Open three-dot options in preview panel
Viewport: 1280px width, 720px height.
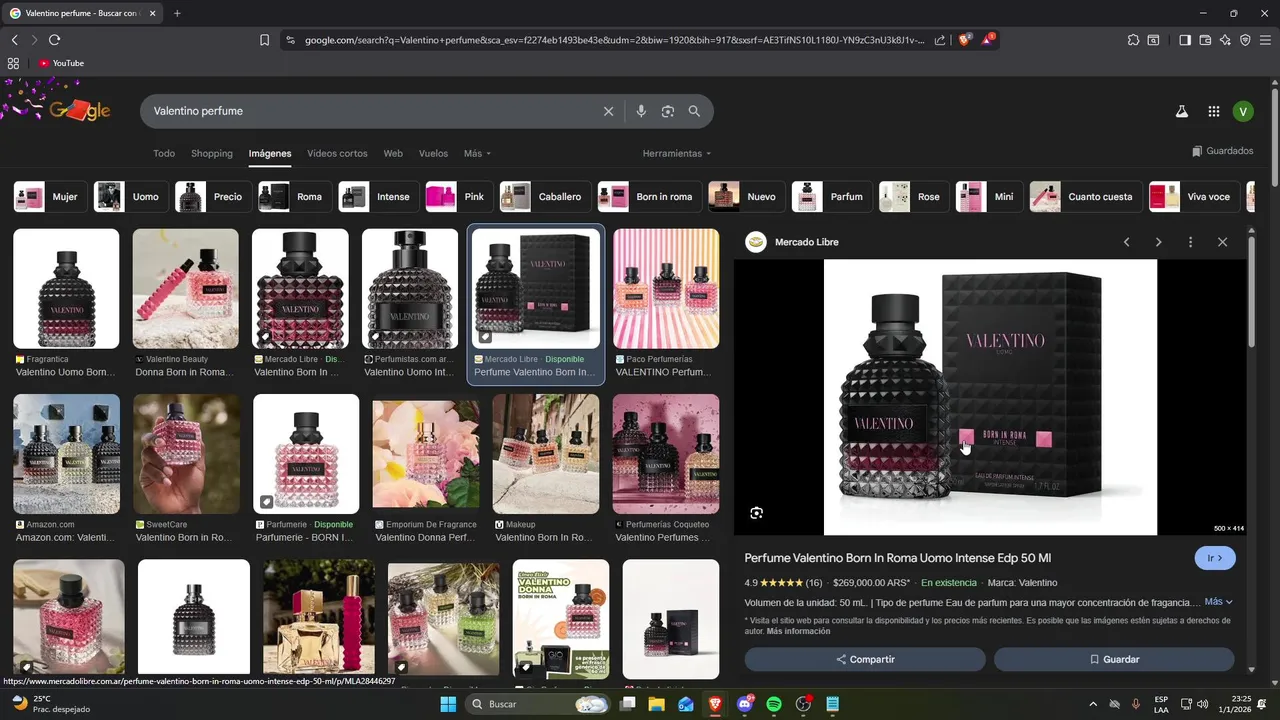(1190, 242)
